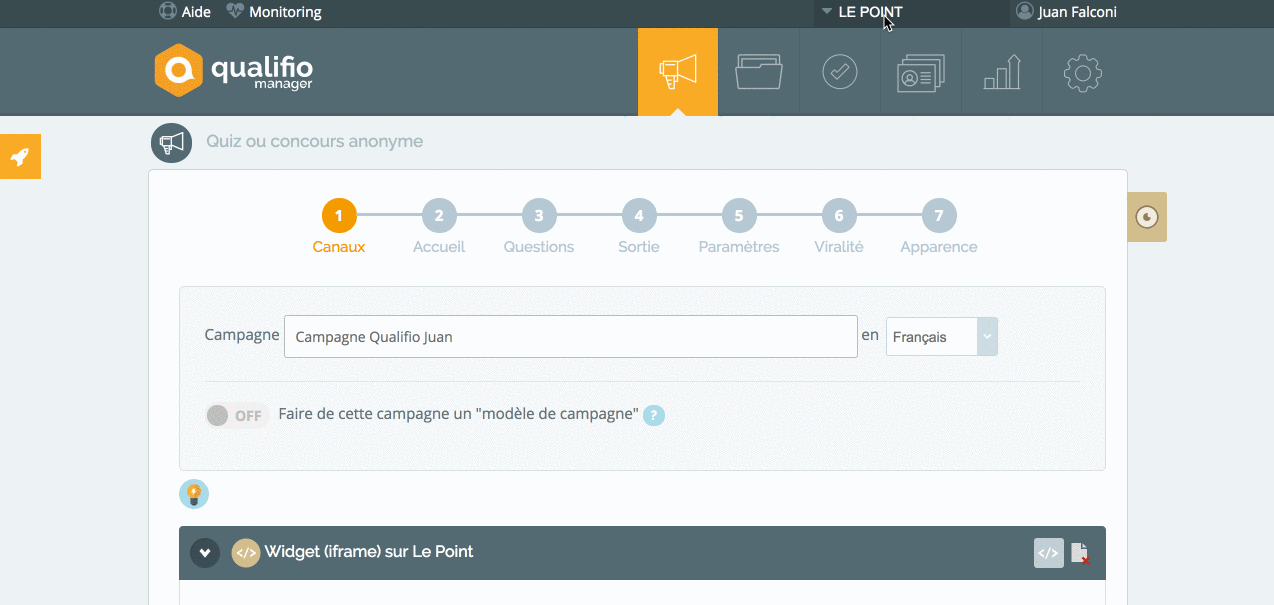Click the embed code button in Widget header
The width and height of the screenshot is (1274, 605).
1049,553
